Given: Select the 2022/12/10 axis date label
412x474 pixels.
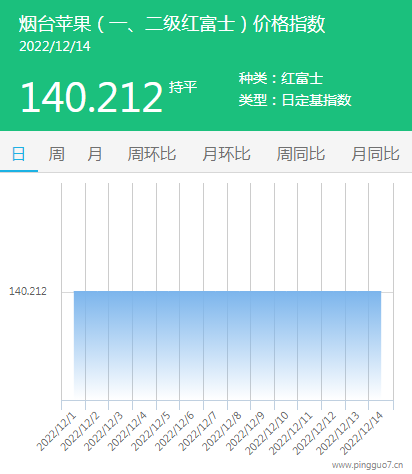Looking at the screenshot, I should [x=267, y=434].
